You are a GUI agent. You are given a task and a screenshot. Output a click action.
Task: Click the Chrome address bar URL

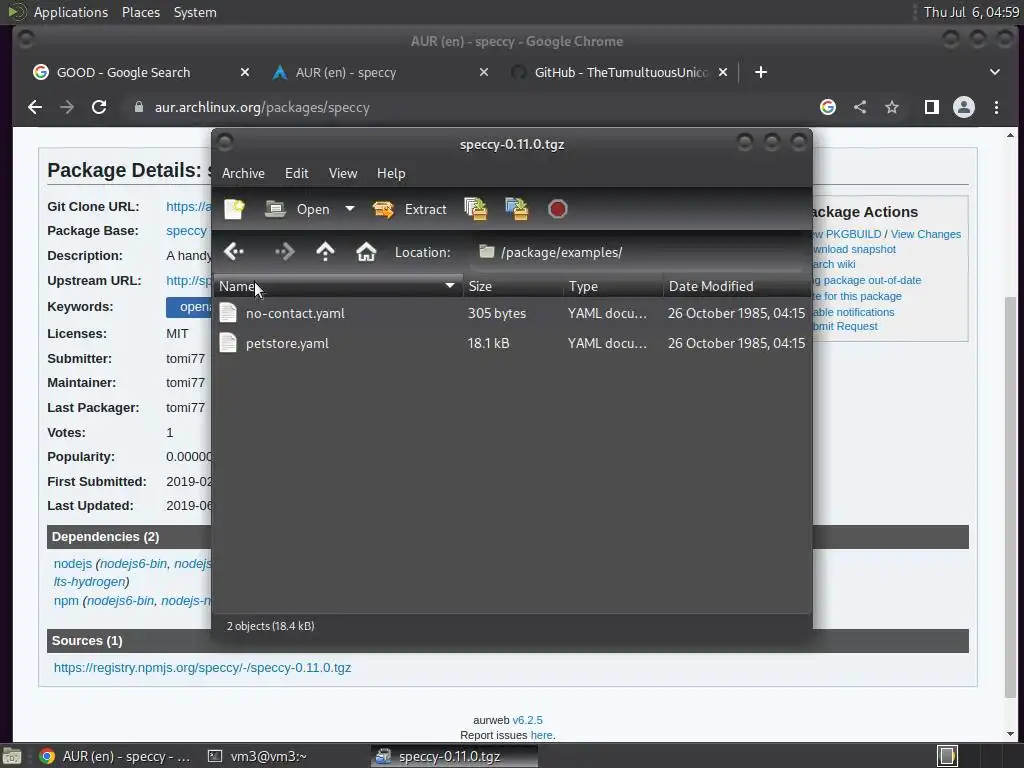pos(262,107)
